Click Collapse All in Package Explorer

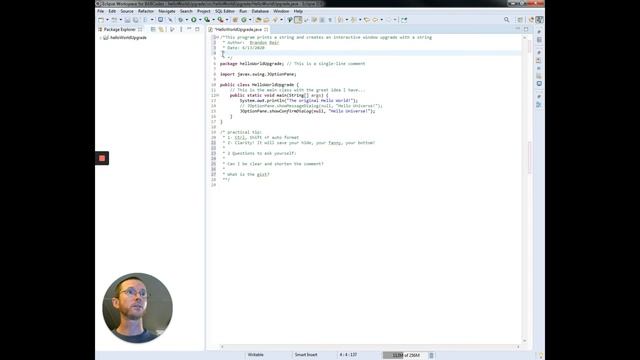point(153,29)
